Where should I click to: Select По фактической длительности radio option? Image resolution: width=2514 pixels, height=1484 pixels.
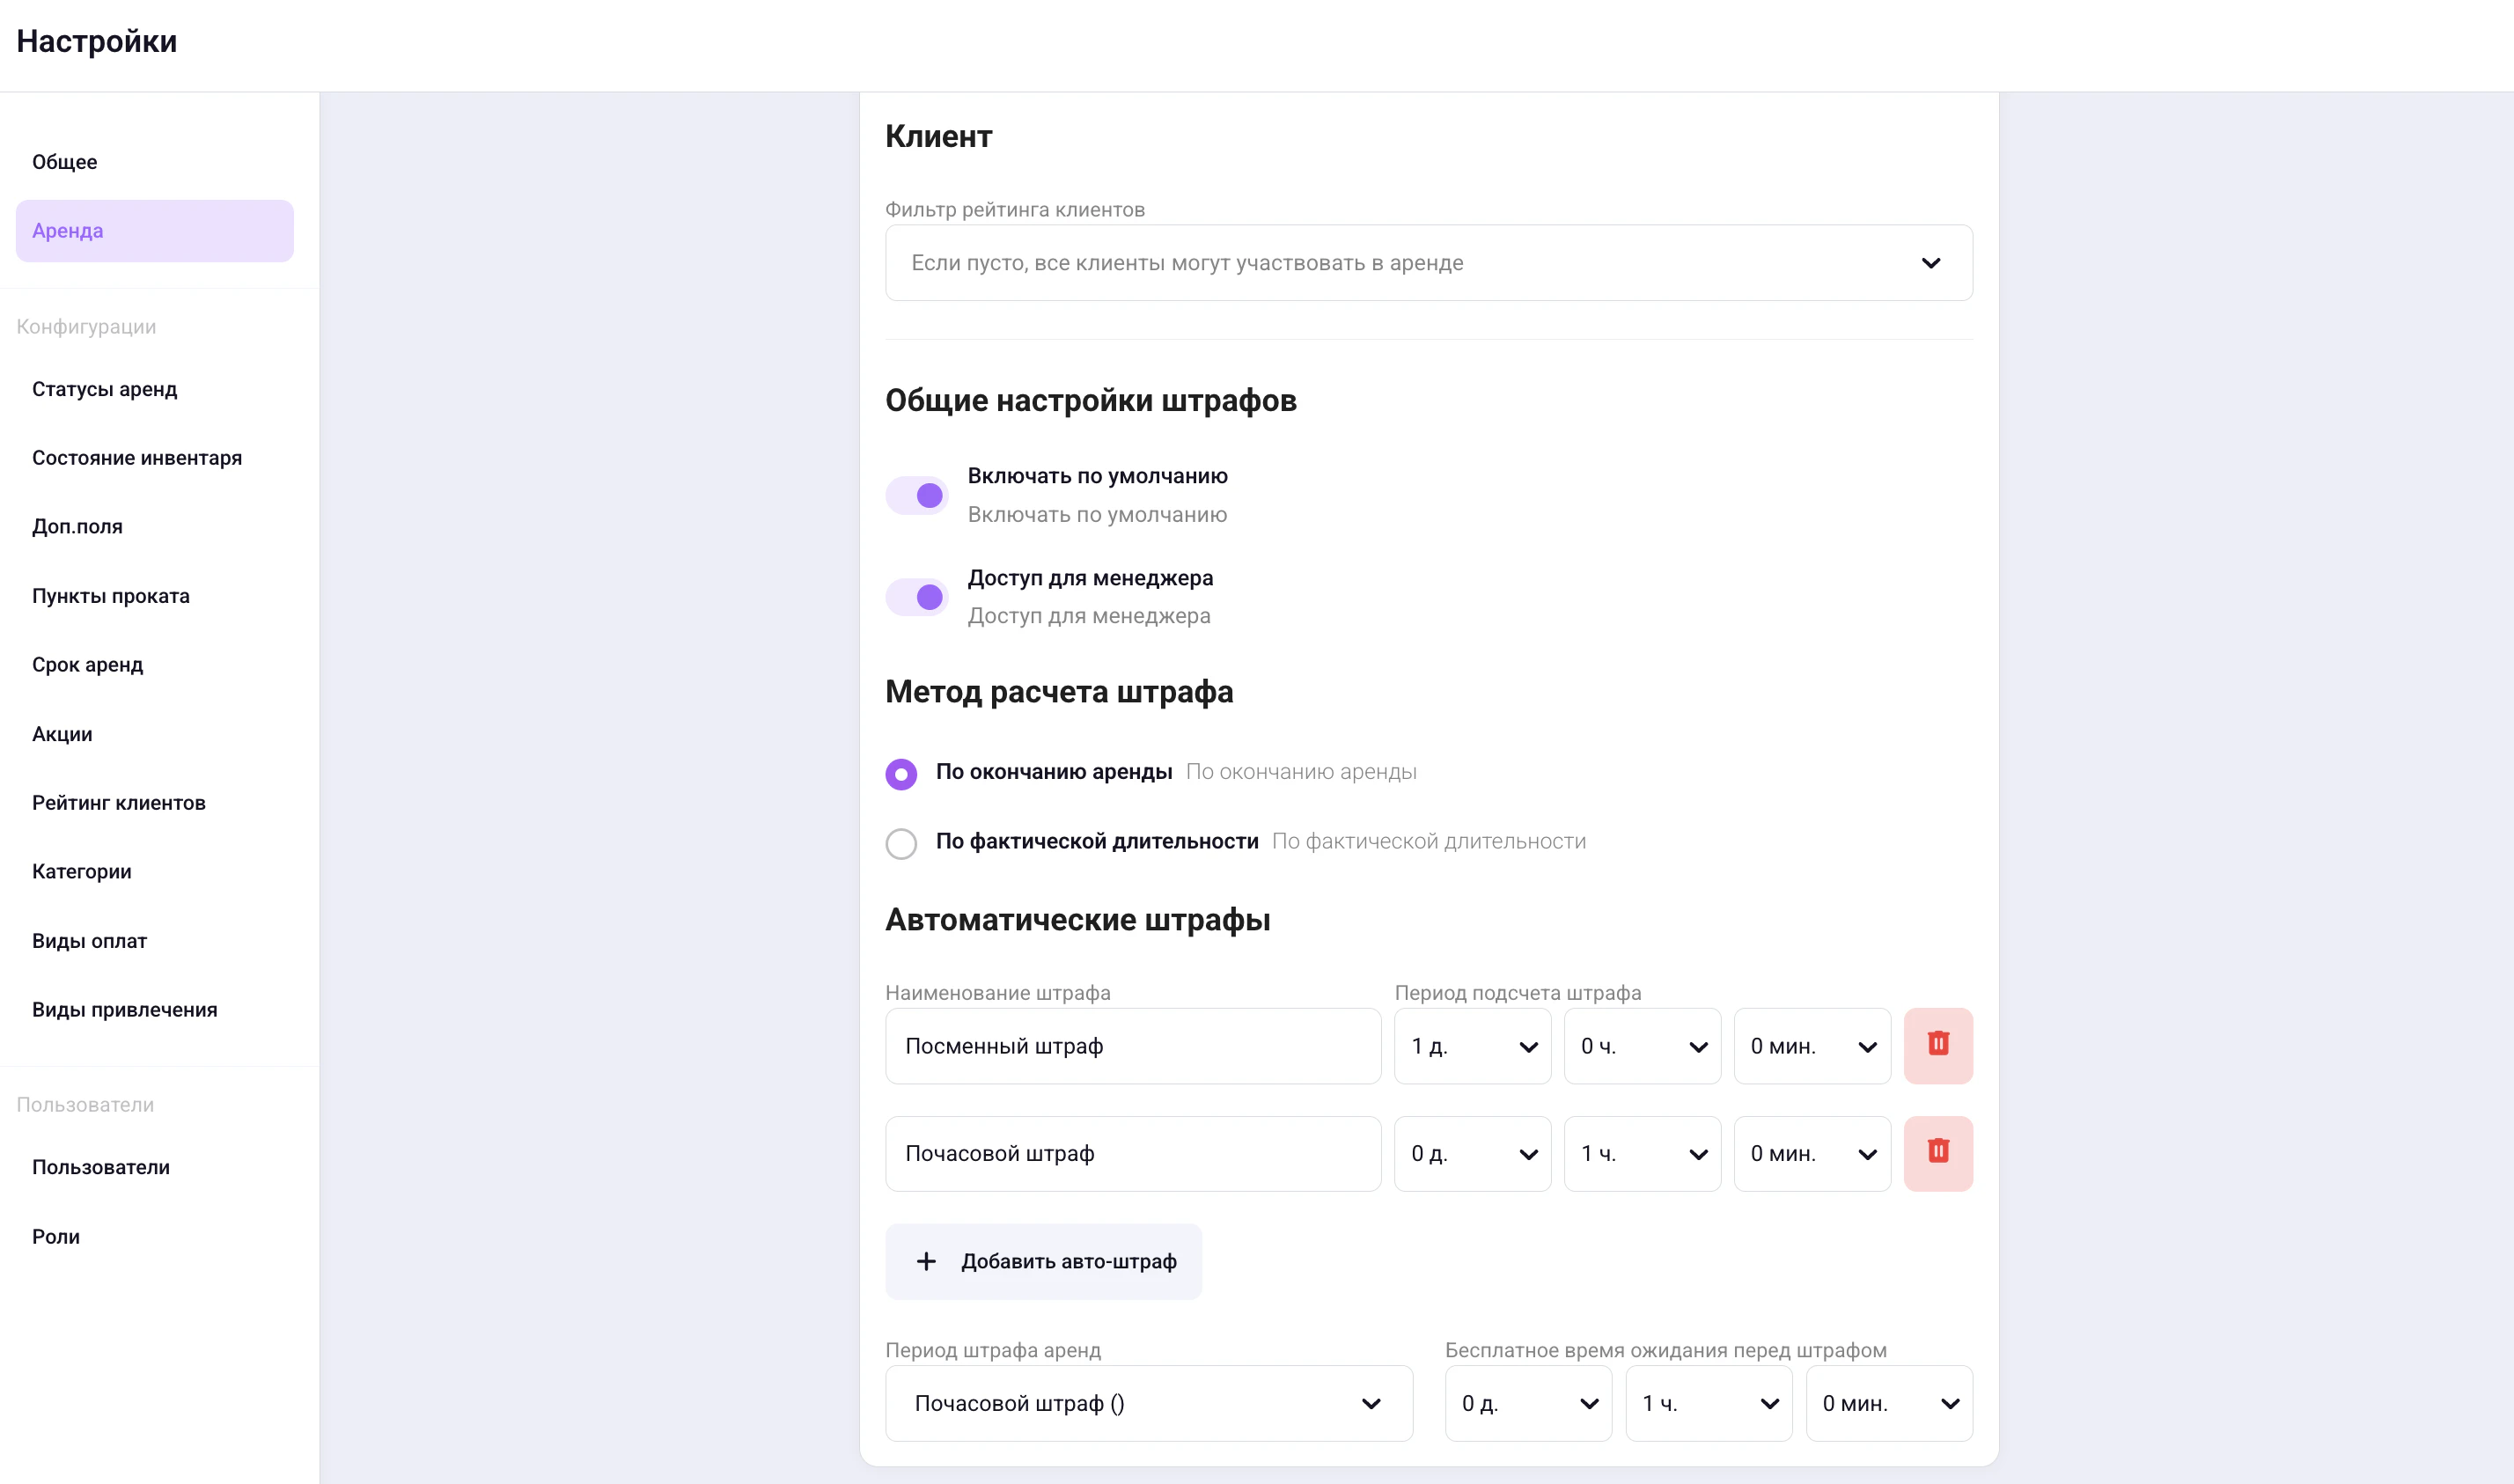(901, 843)
